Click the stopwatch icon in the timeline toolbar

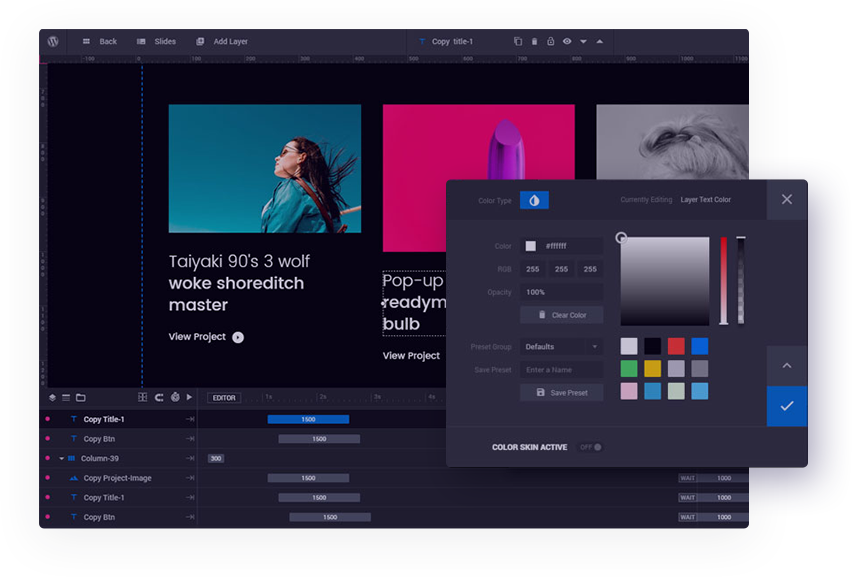click(174, 397)
